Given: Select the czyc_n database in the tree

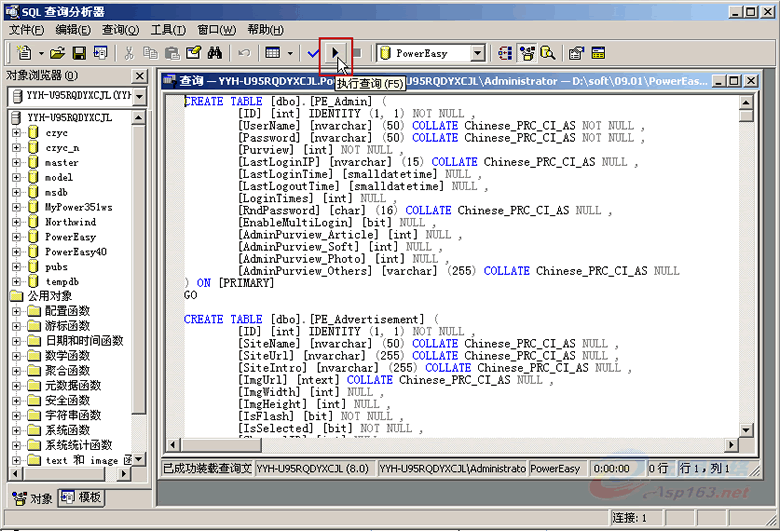Looking at the screenshot, I should tap(62, 148).
